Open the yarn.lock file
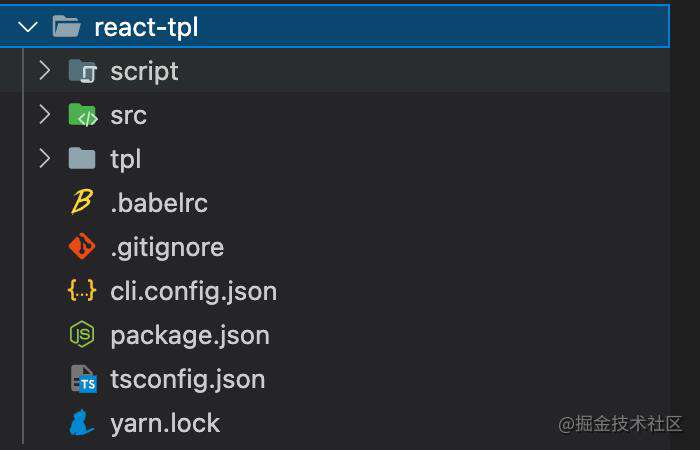The height and width of the screenshot is (450, 700). click(165, 423)
